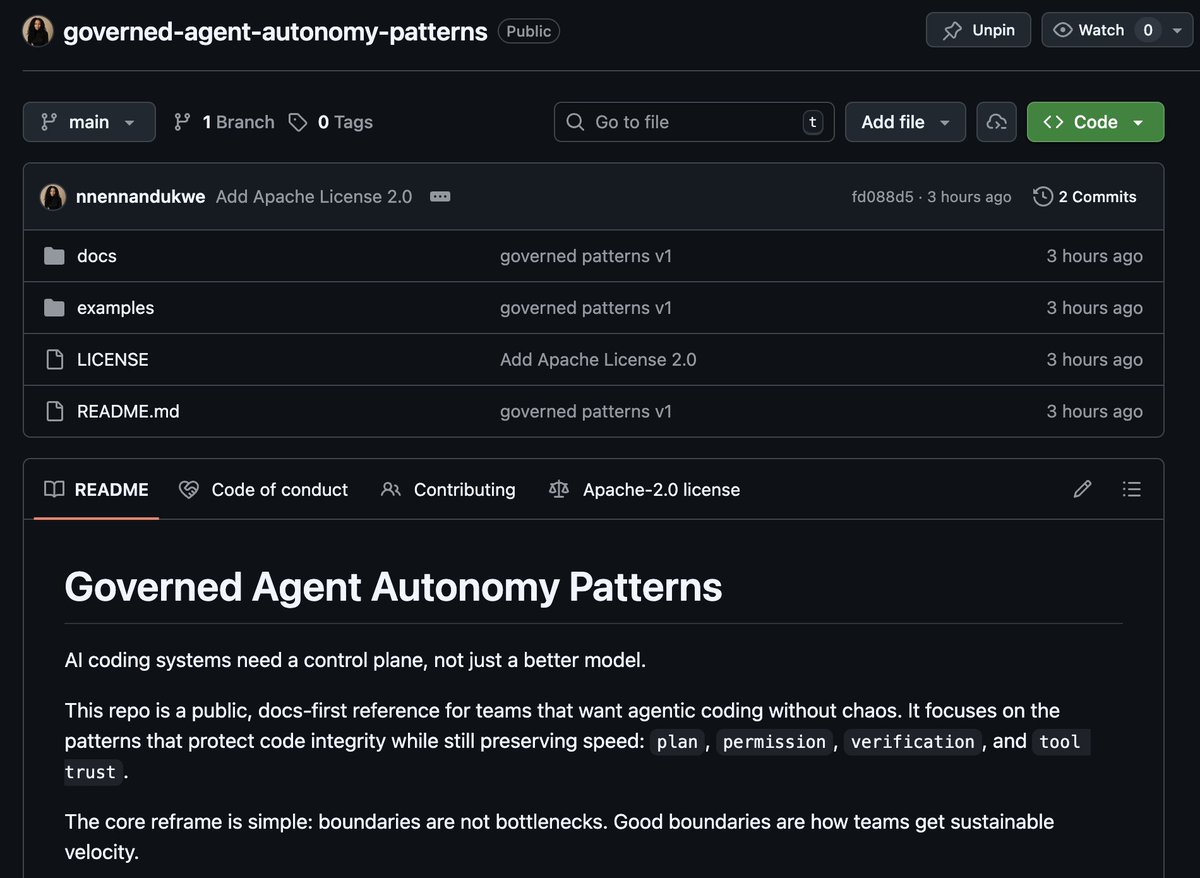Open the examples folder
Screen dimensions: 1200x878
coord(116,308)
